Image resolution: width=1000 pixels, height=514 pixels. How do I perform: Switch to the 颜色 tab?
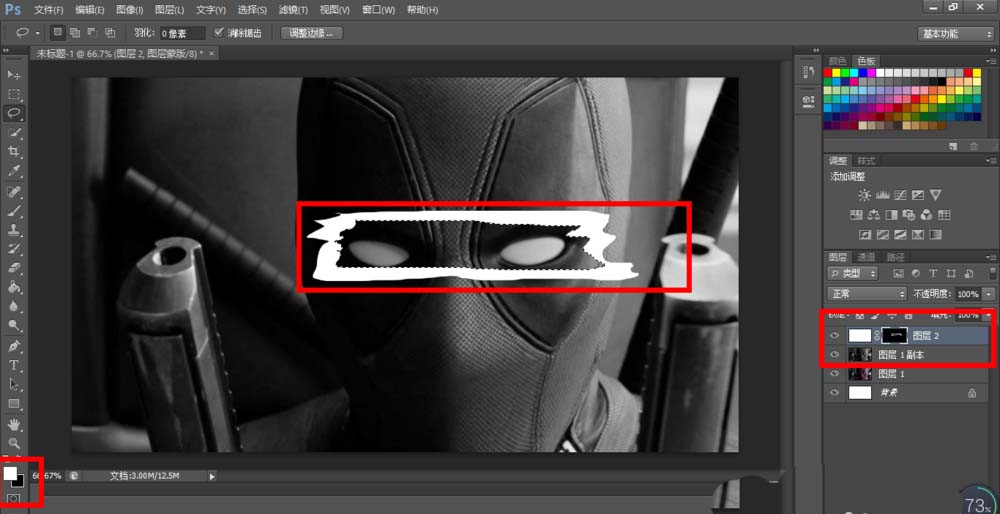tap(837, 61)
